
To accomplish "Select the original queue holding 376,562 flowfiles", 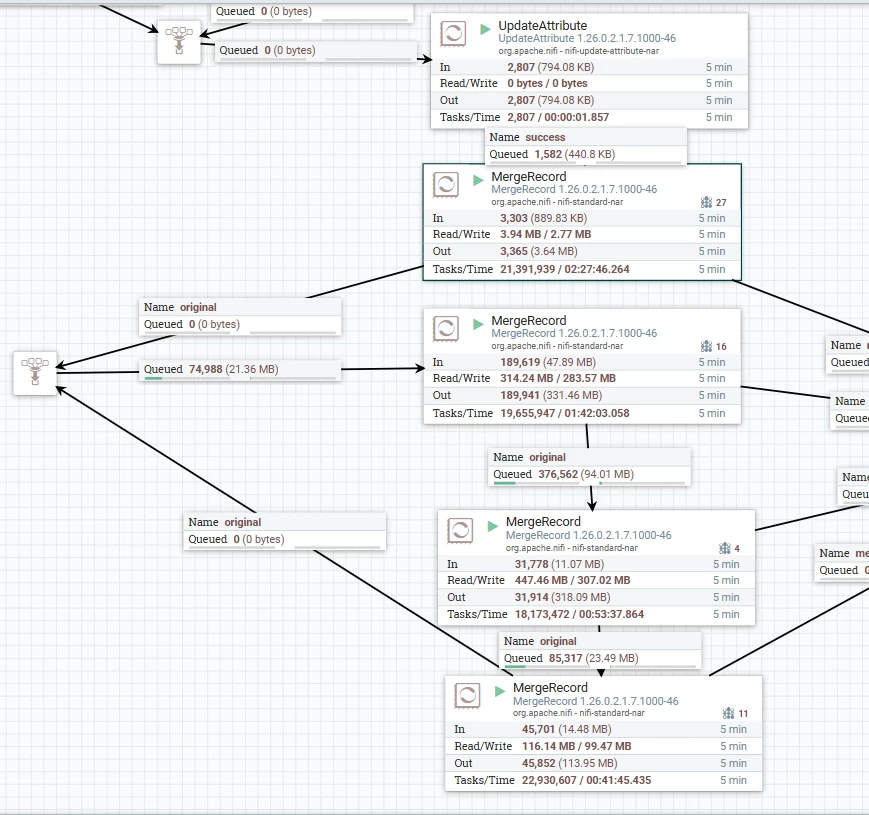I will click(590, 467).
